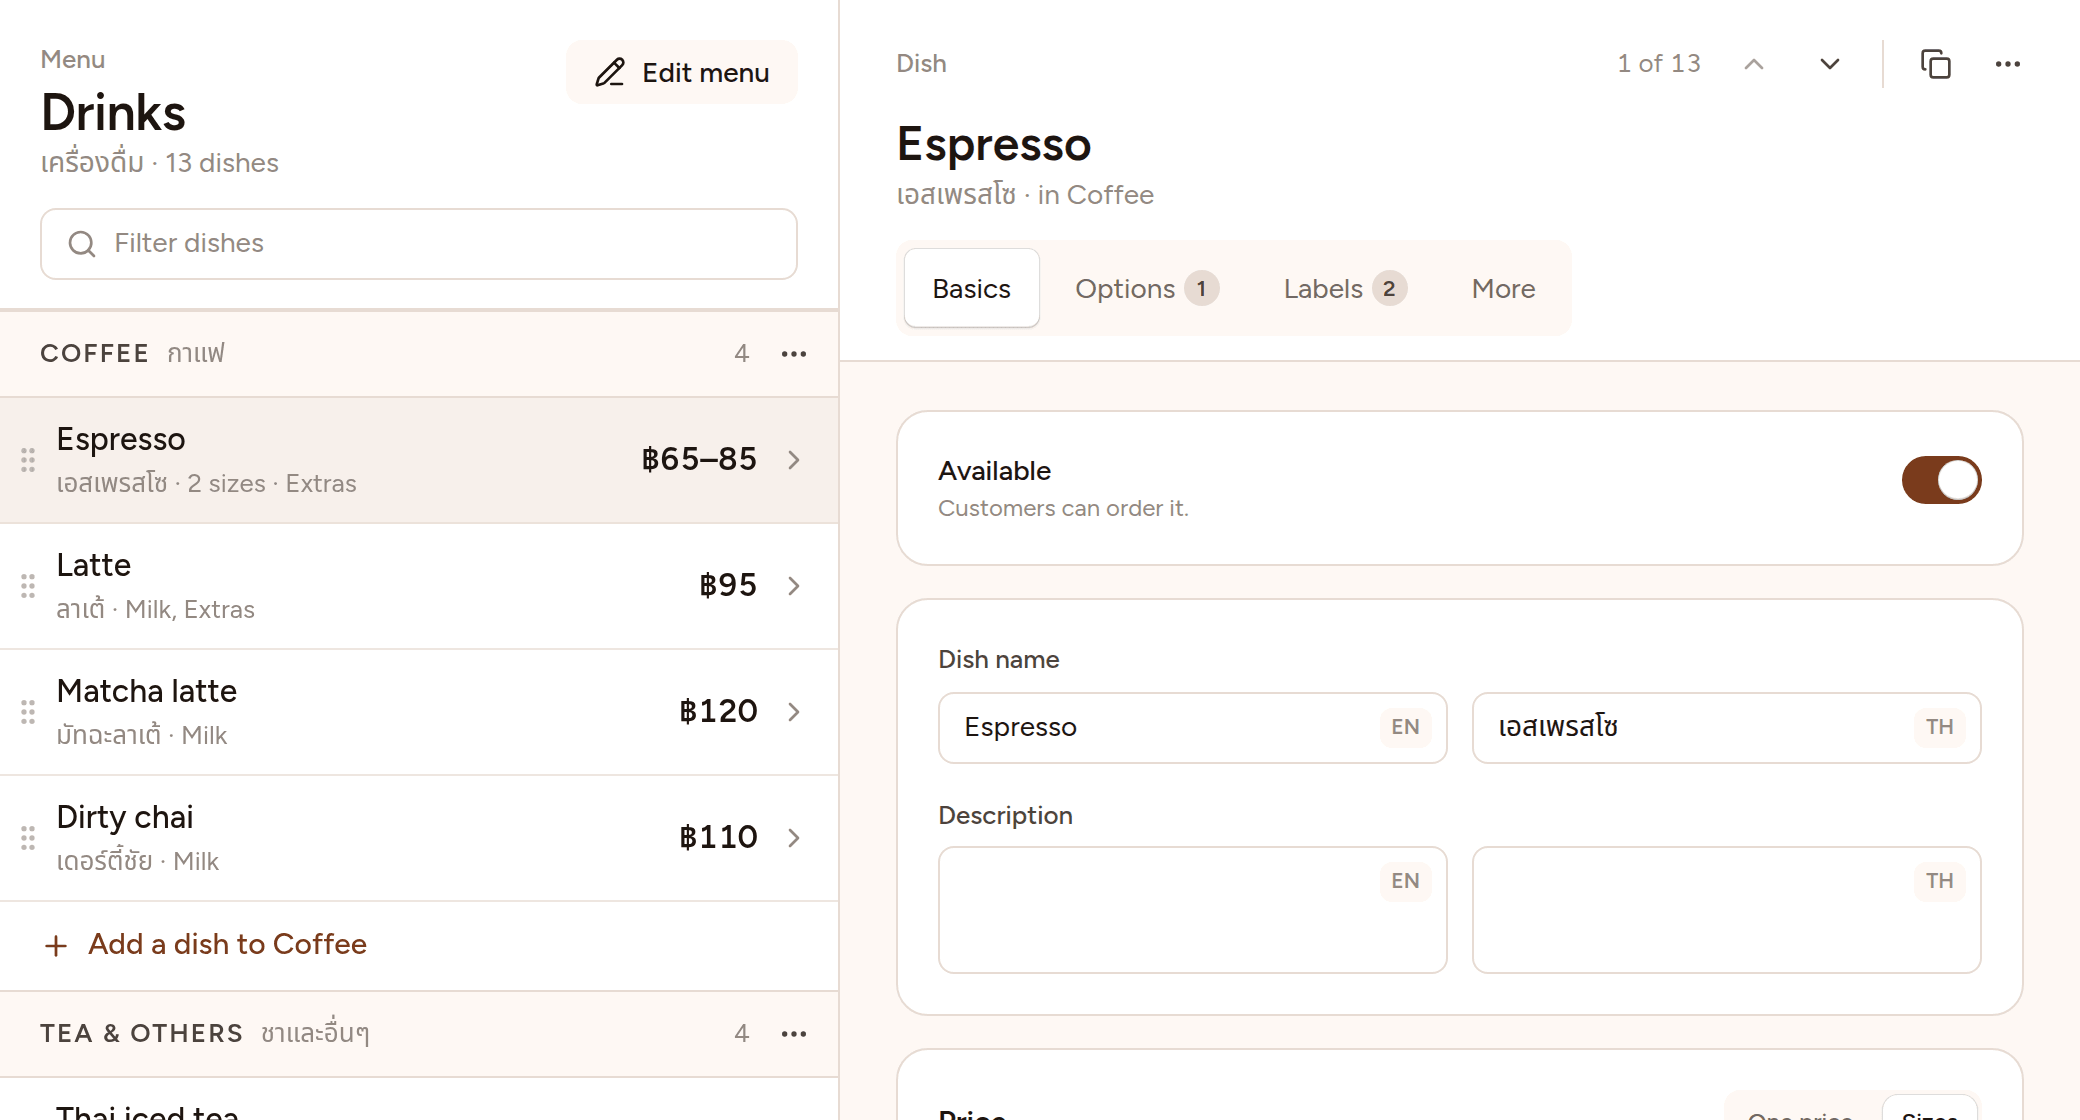Click the duplicate dish icon
Viewport: 2080px width, 1120px height.
coord(1935,64)
